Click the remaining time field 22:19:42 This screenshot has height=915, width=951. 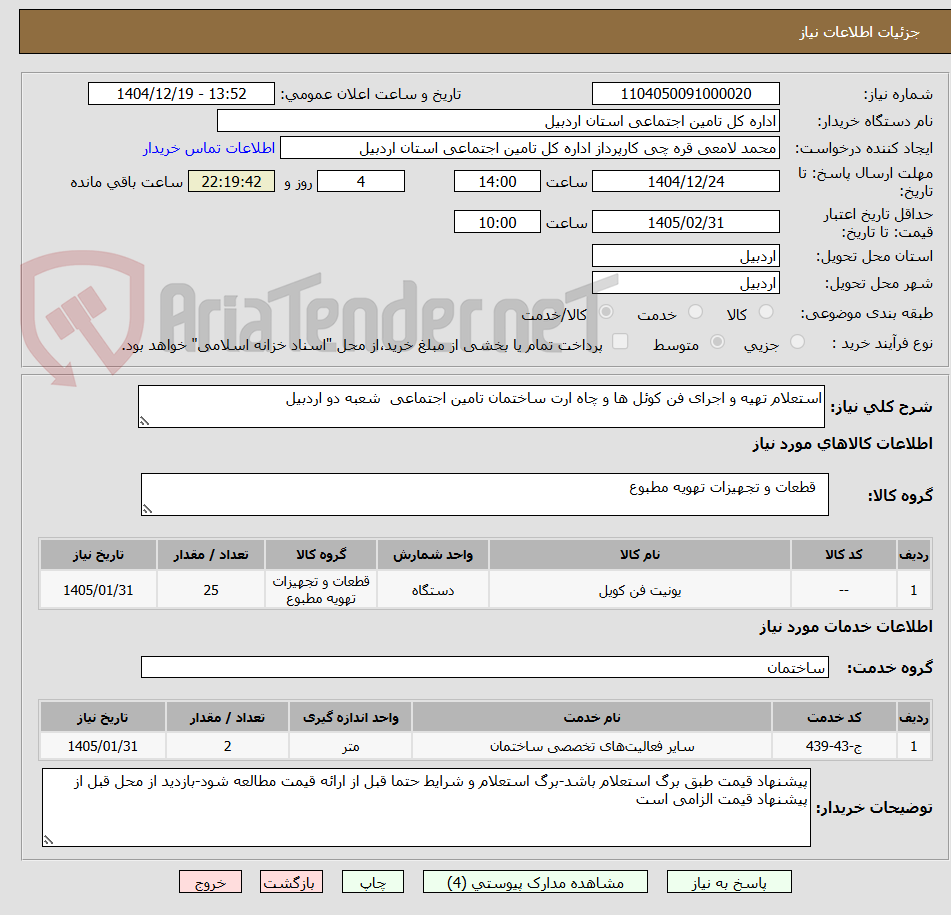coord(232,181)
